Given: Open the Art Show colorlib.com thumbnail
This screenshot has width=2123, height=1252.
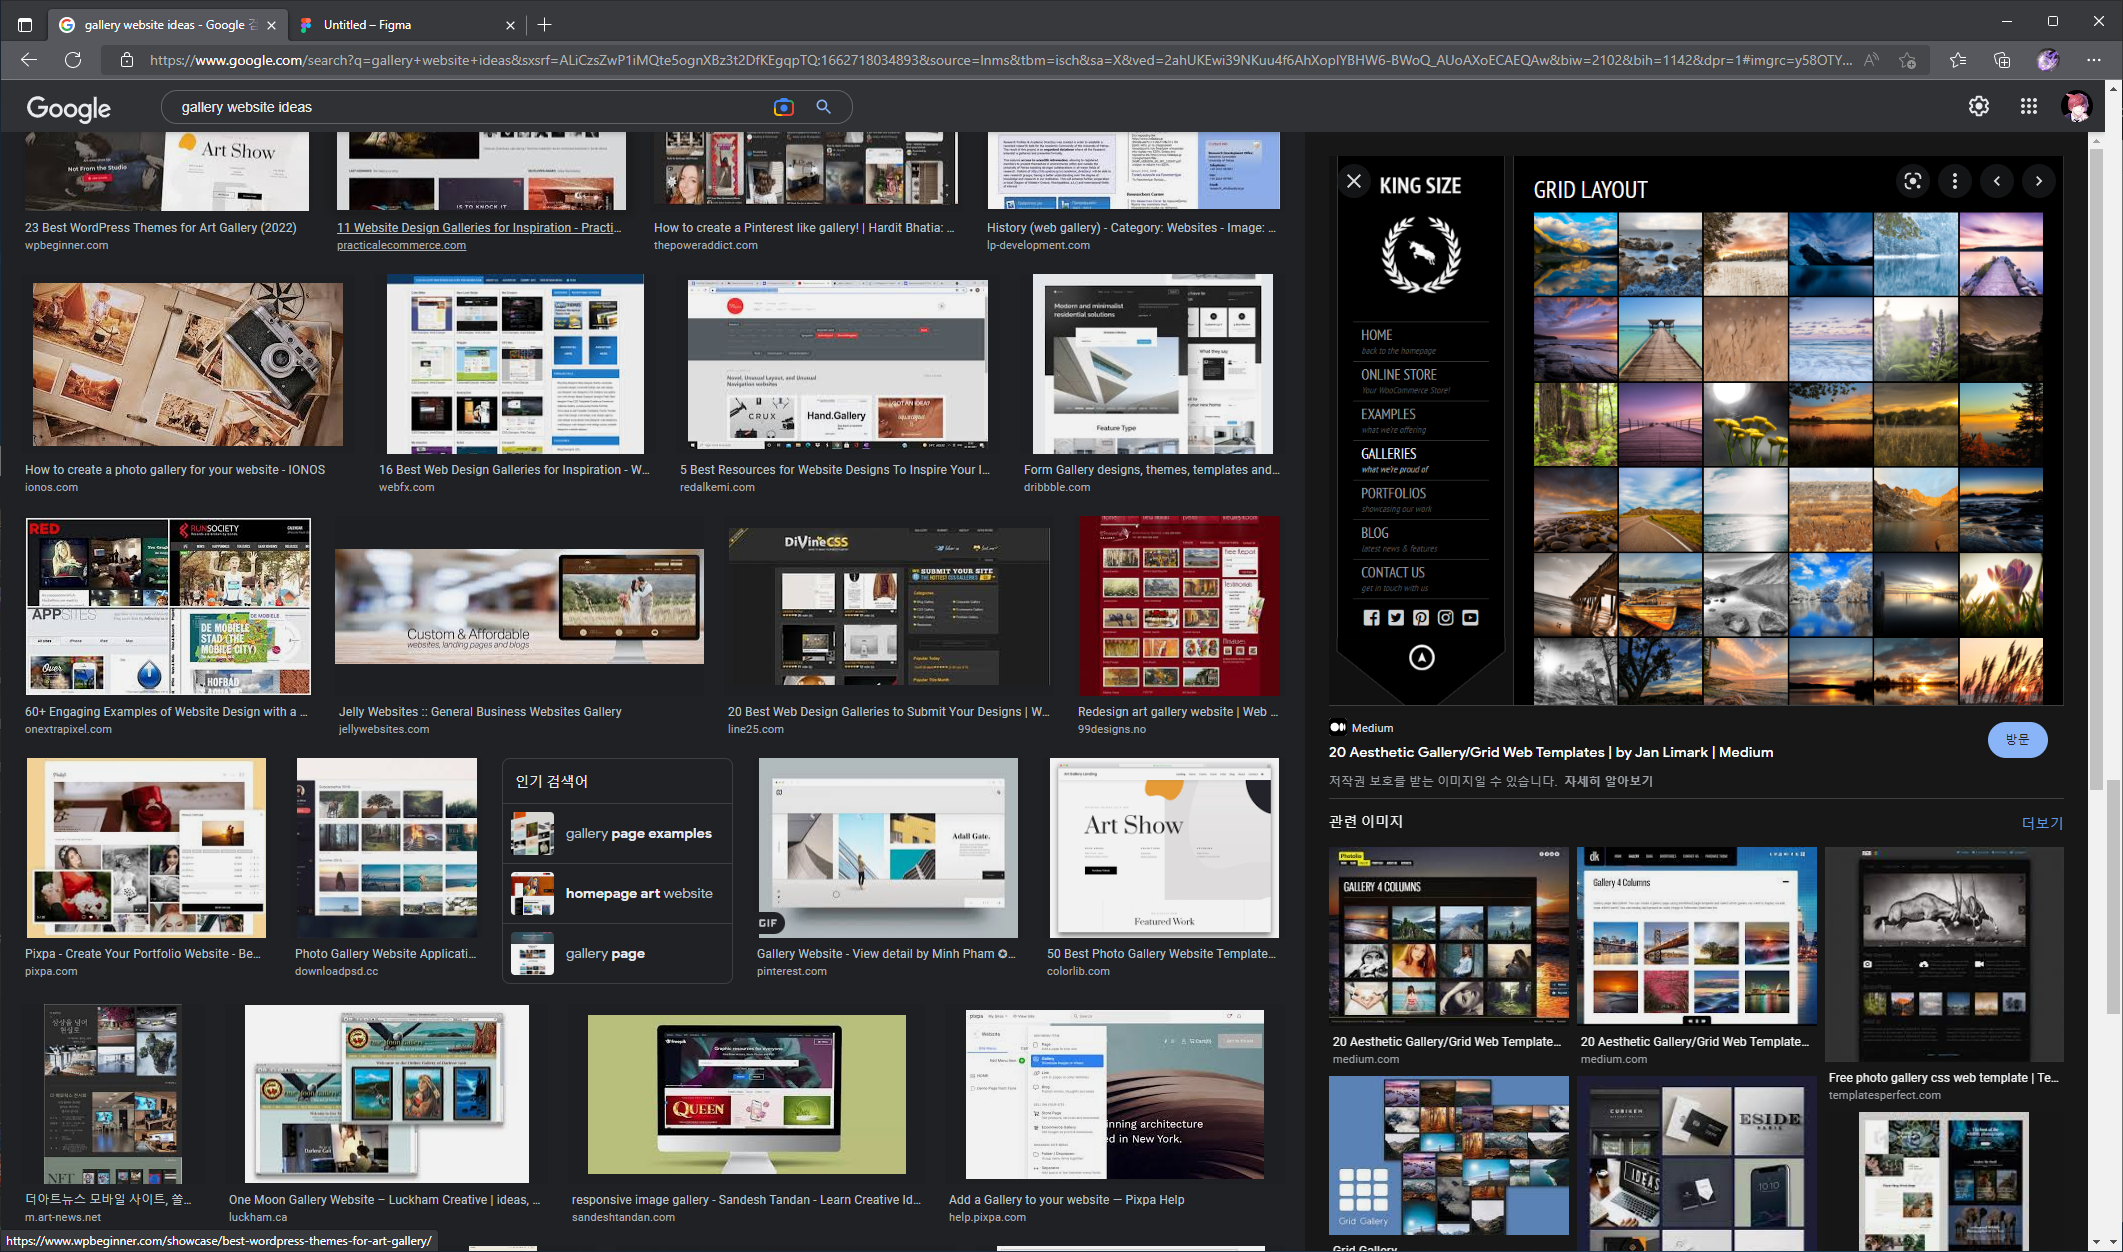Looking at the screenshot, I should coord(1164,847).
